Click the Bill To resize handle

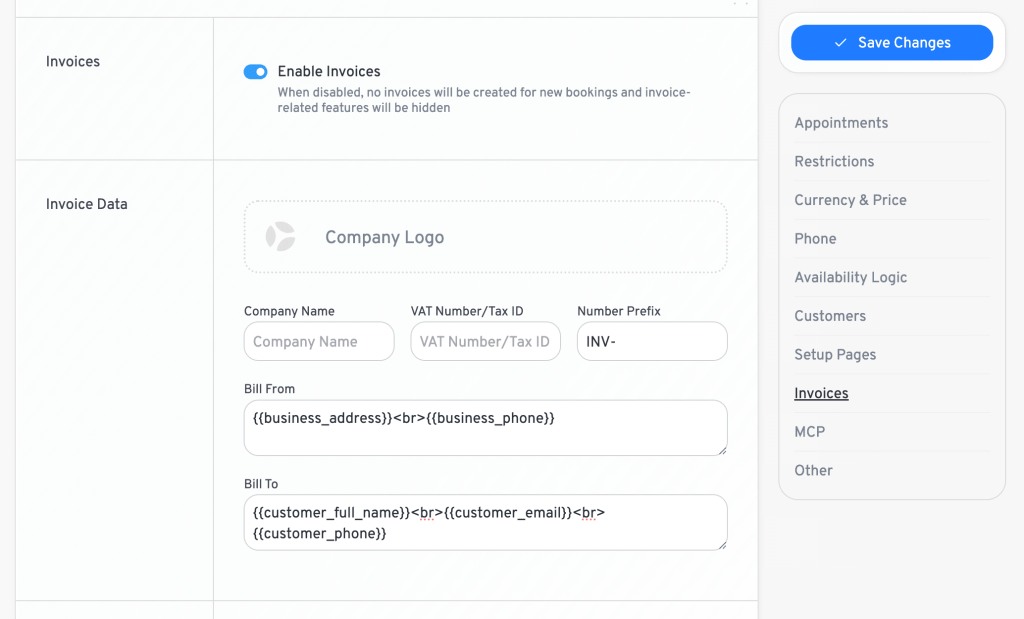(x=722, y=545)
